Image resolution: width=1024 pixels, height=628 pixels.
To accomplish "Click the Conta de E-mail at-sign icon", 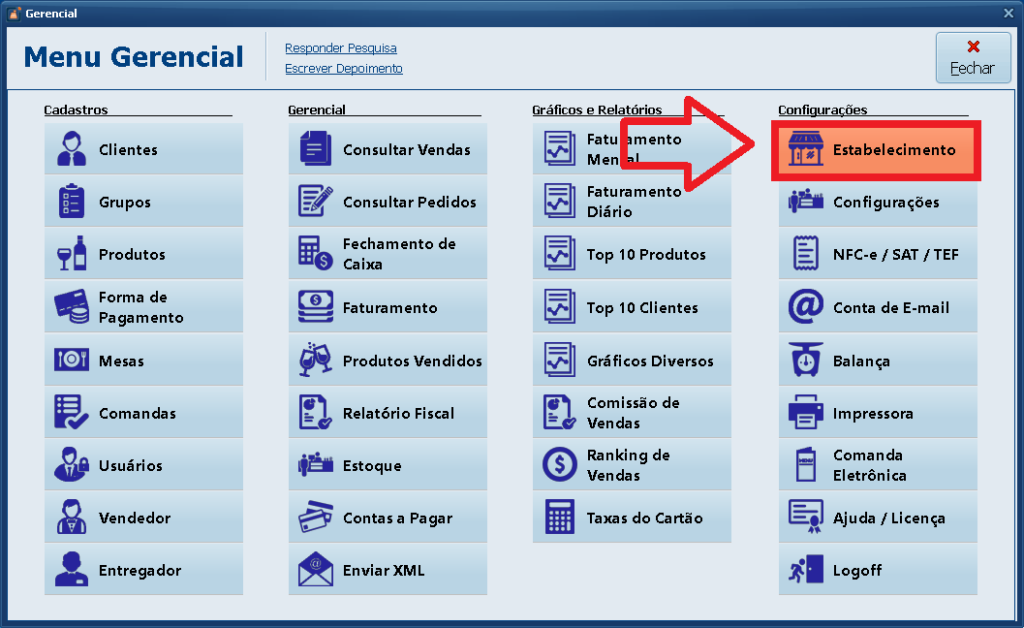I will [x=805, y=308].
